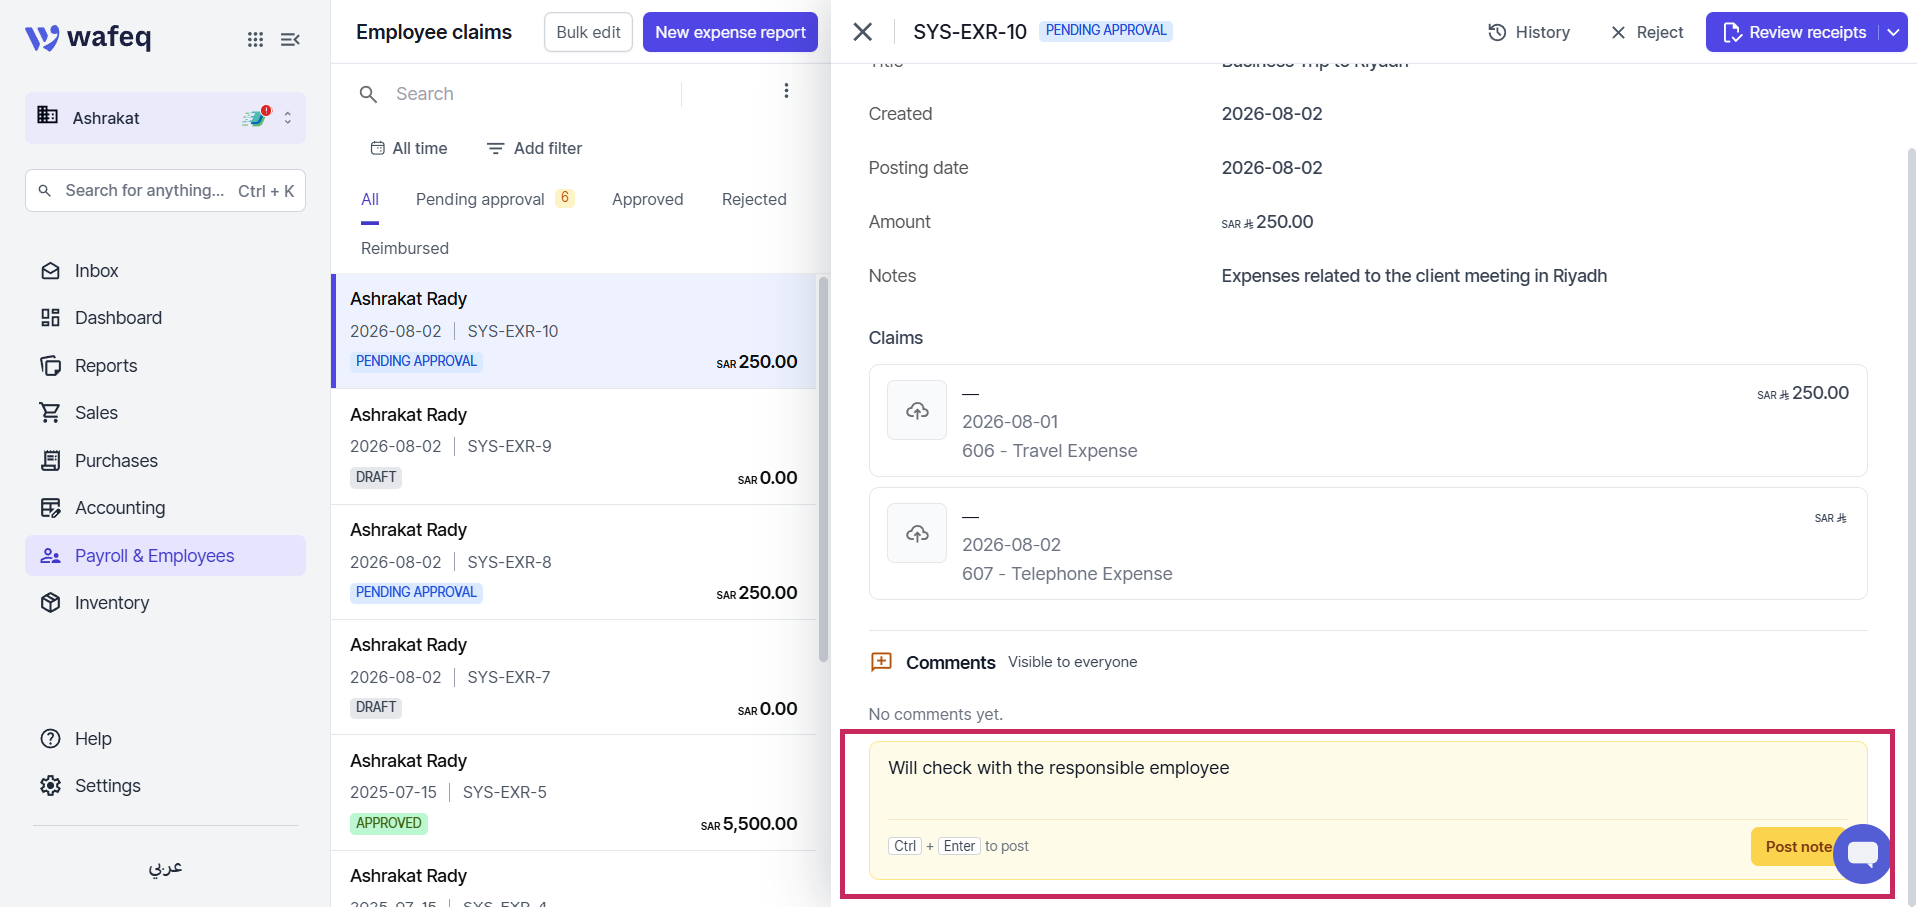Open the Ashrakat organization switcher
Viewport: 1917px width, 907px height.
(165, 118)
